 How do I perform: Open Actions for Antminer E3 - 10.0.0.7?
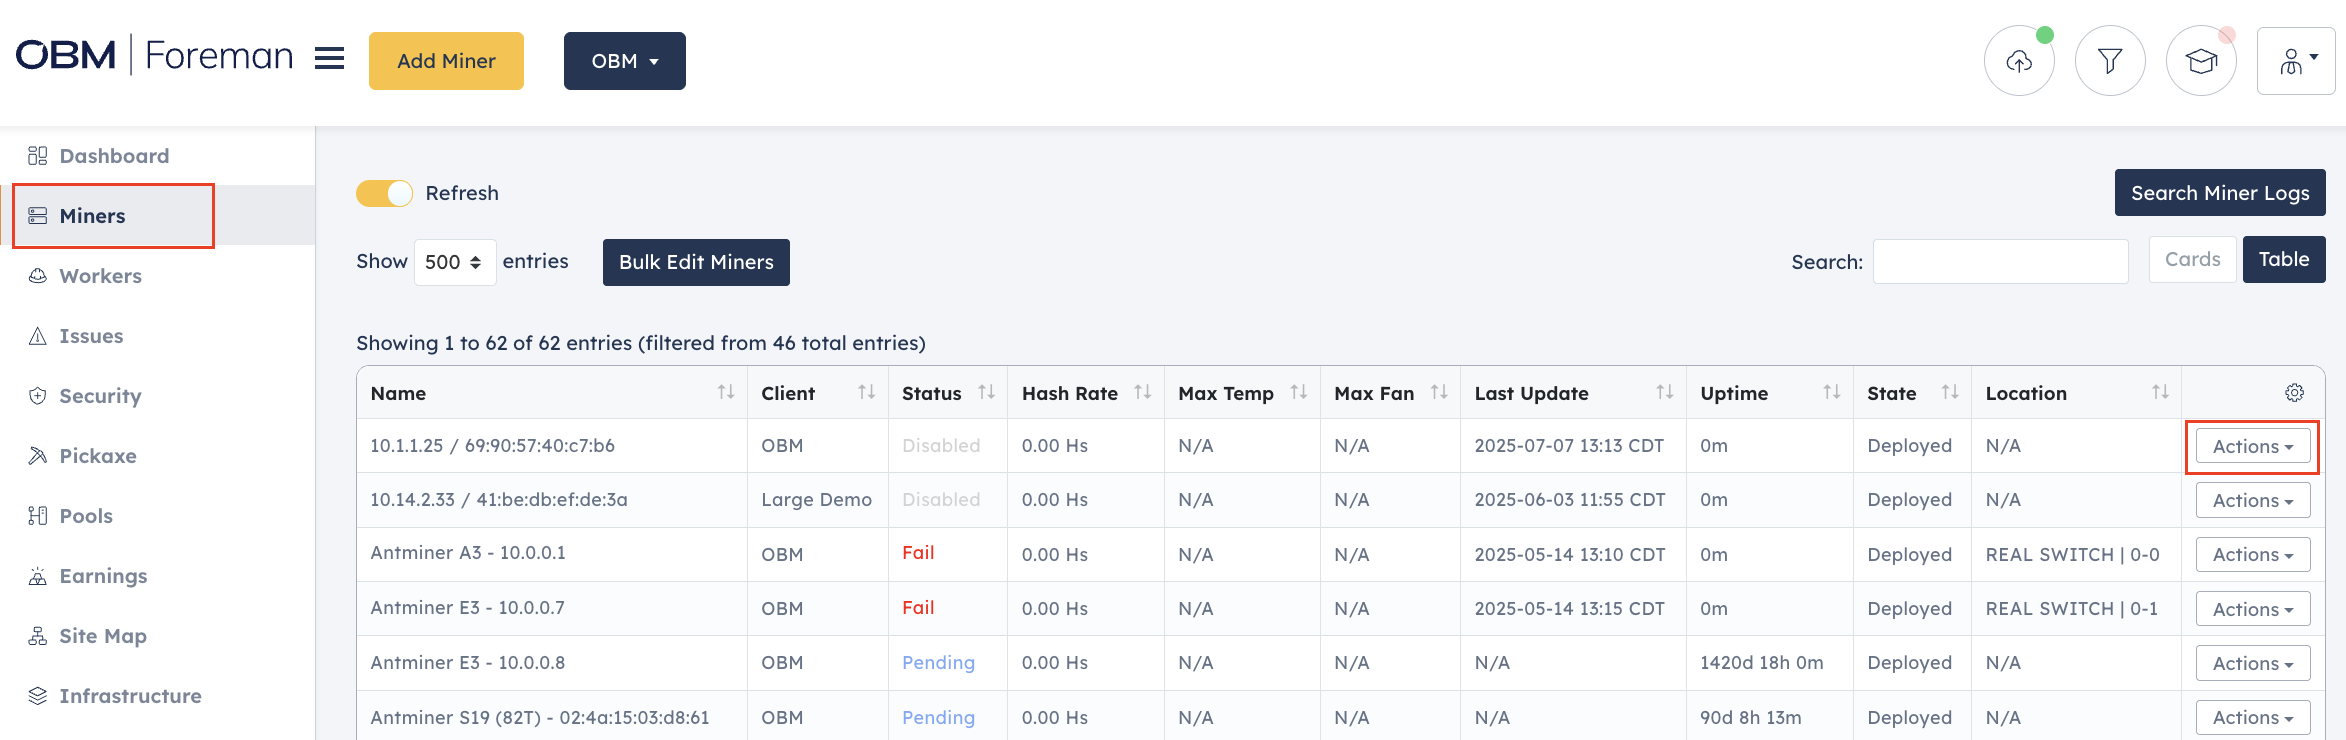point(2253,609)
